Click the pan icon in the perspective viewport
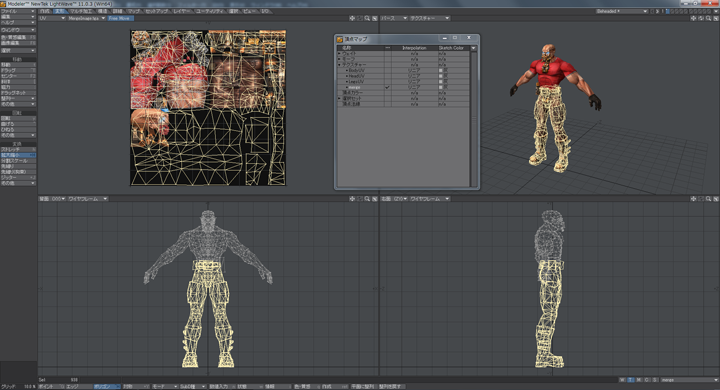The height and width of the screenshot is (390, 720). coord(693,18)
